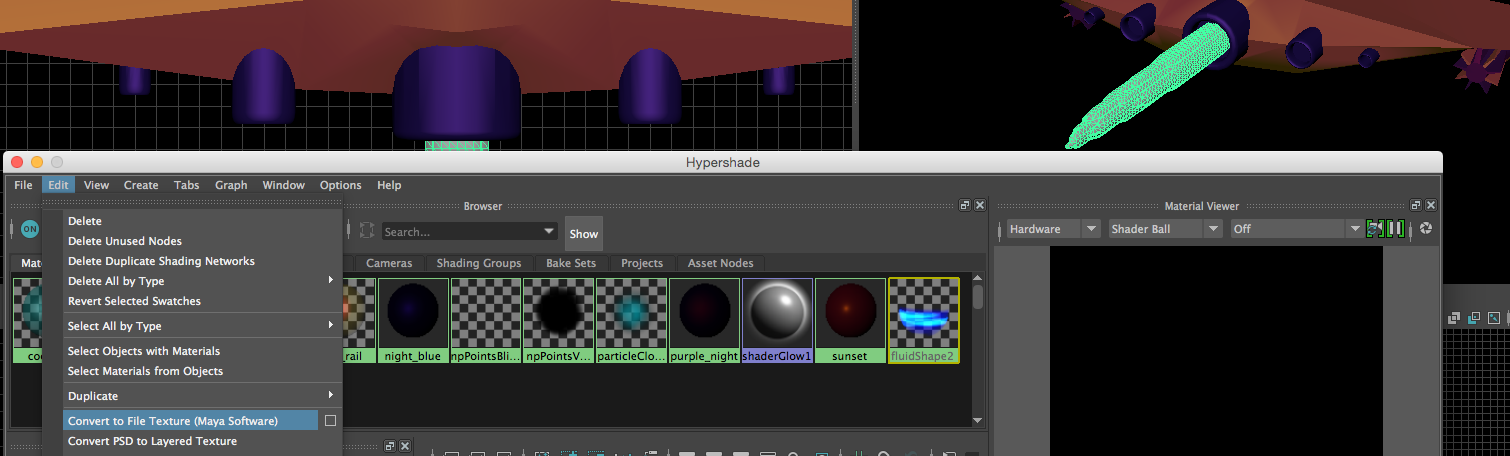
Task: Open the Hardware renderer dropdown
Action: click(x=1052, y=229)
